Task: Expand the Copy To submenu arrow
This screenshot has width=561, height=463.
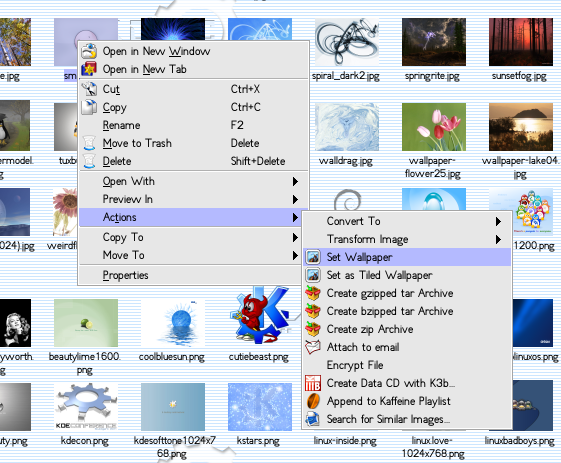Action: coord(295,237)
